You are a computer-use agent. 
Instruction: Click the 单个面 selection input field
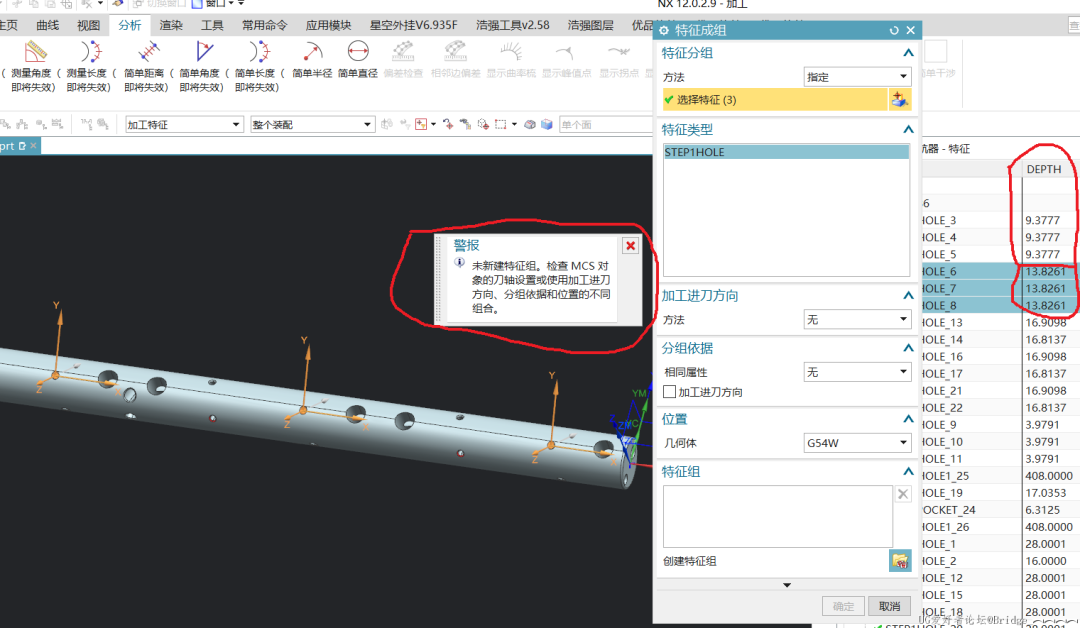605,125
